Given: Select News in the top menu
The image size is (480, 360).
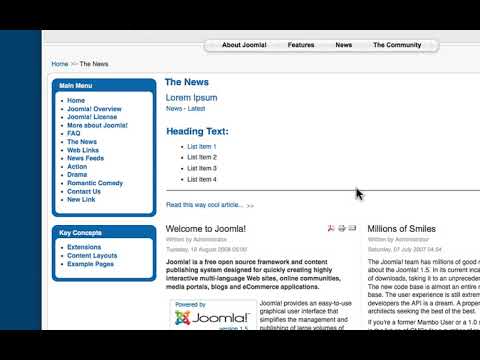Looking at the screenshot, I should coord(344,45).
